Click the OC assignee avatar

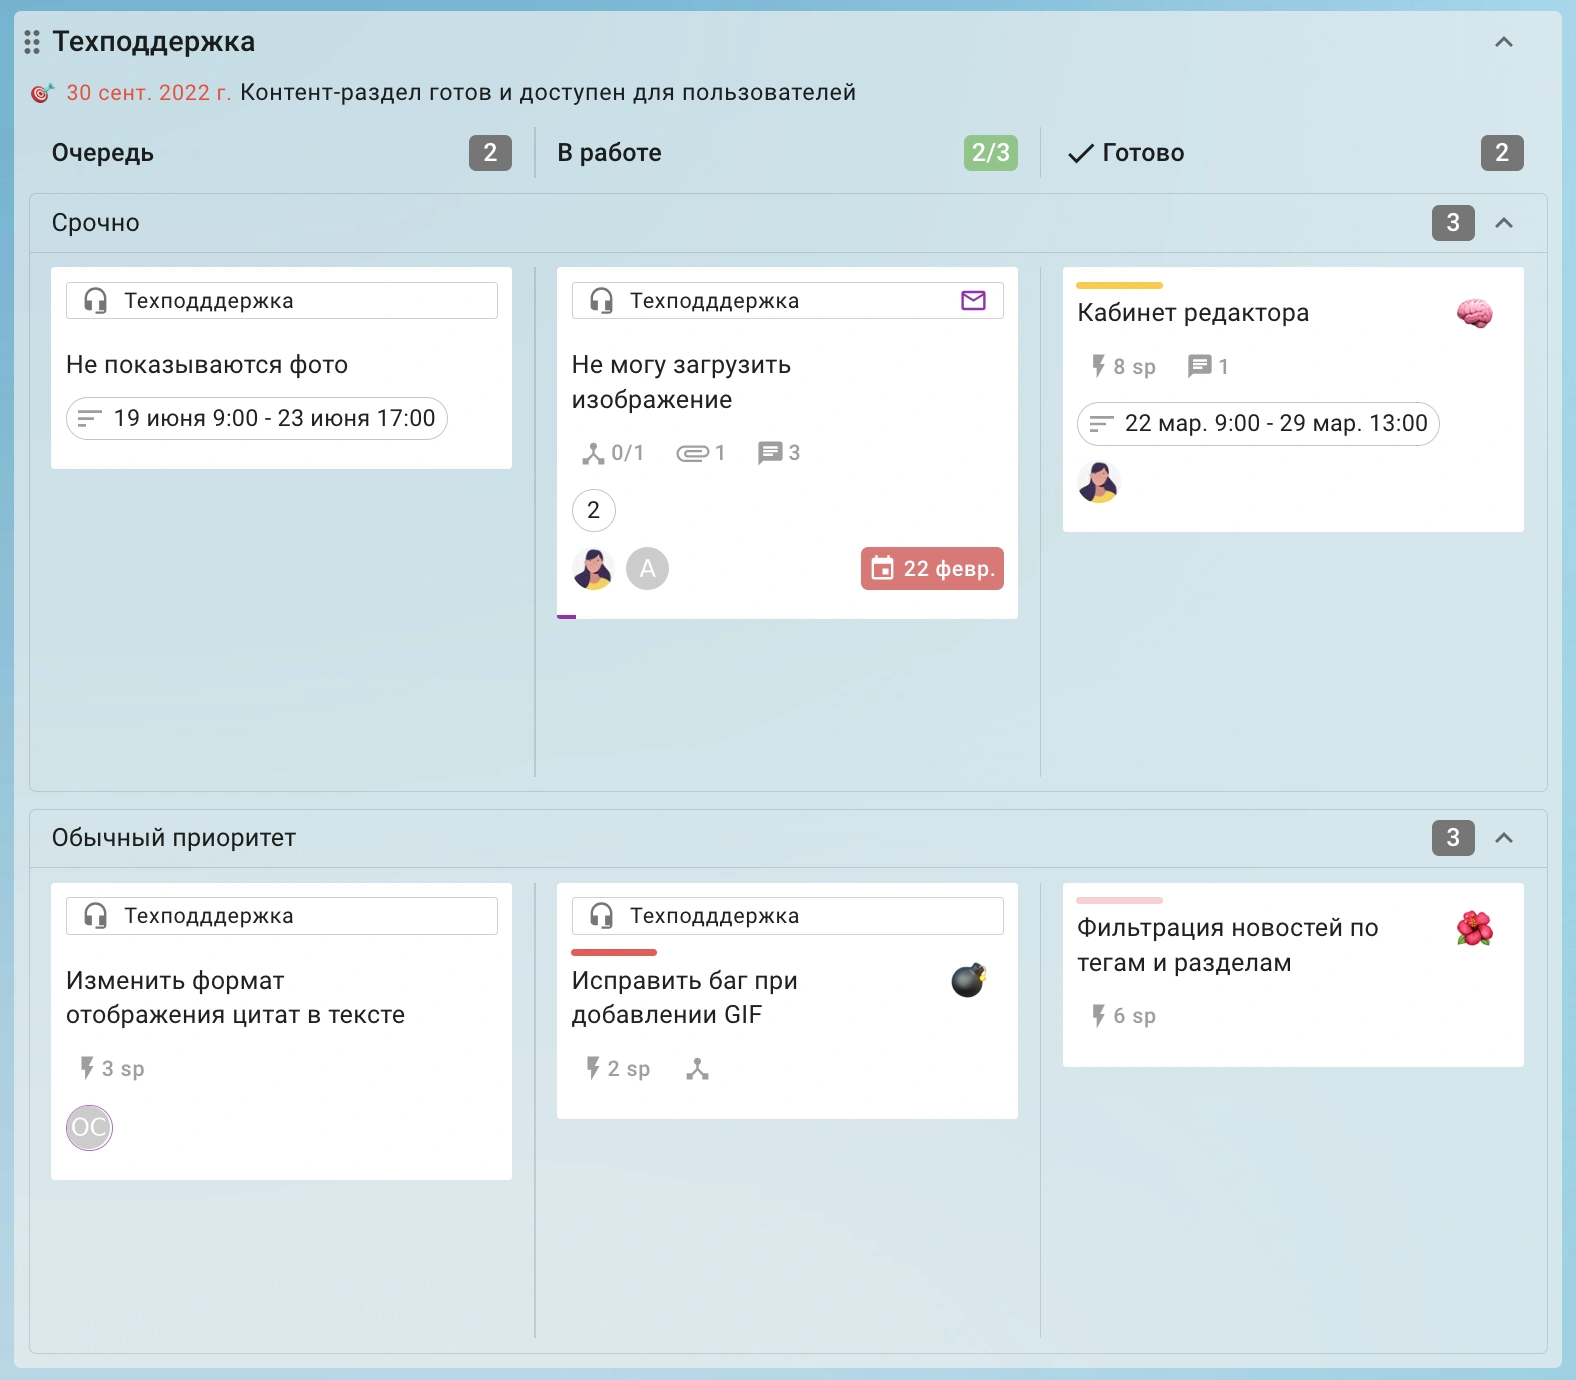(89, 1128)
